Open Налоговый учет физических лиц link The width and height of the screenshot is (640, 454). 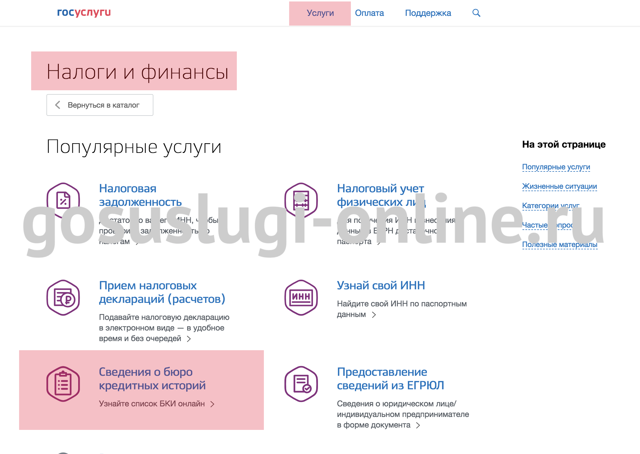point(381,195)
